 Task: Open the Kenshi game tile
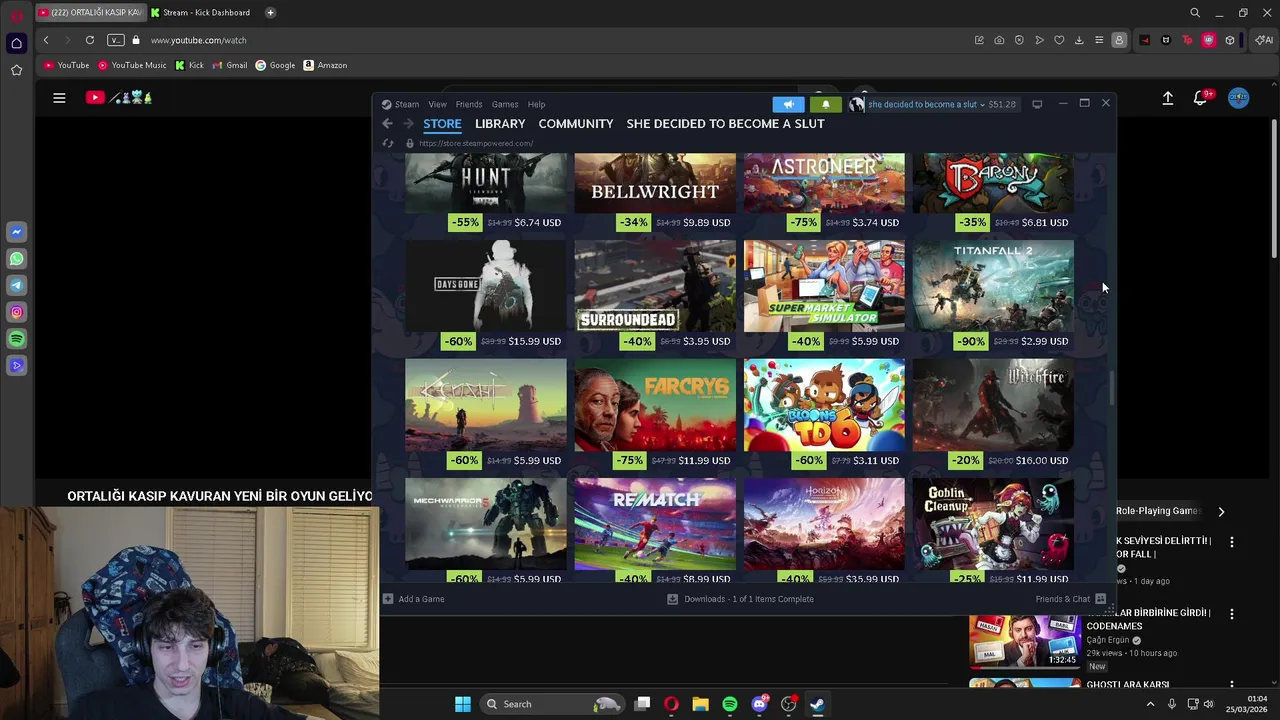point(486,404)
